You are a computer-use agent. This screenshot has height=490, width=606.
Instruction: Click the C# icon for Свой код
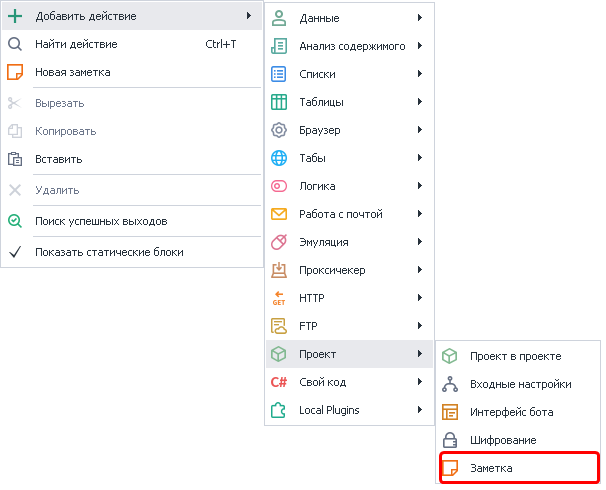pyautogui.click(x=280, y=382)
